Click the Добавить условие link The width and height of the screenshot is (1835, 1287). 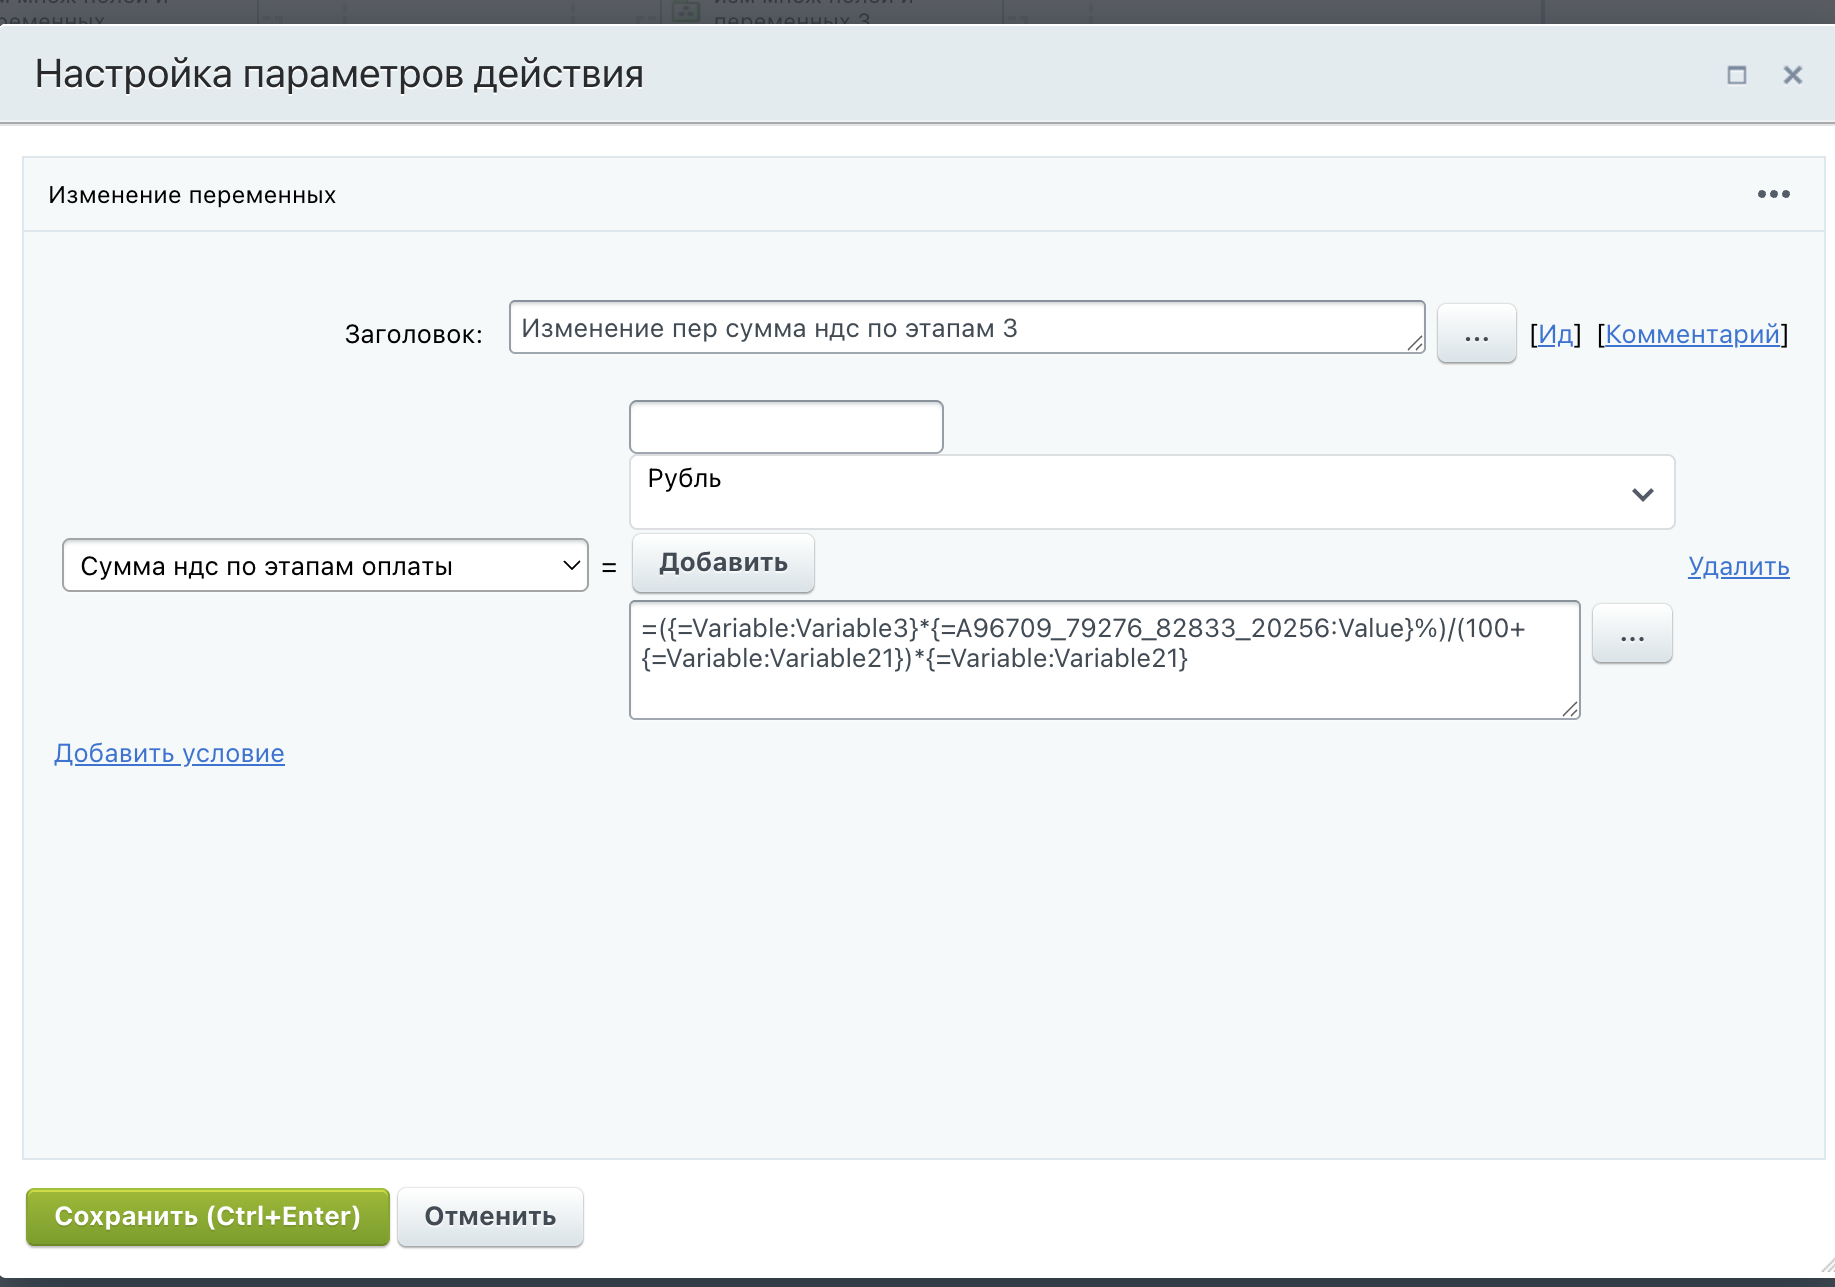(x=169, y=753)
